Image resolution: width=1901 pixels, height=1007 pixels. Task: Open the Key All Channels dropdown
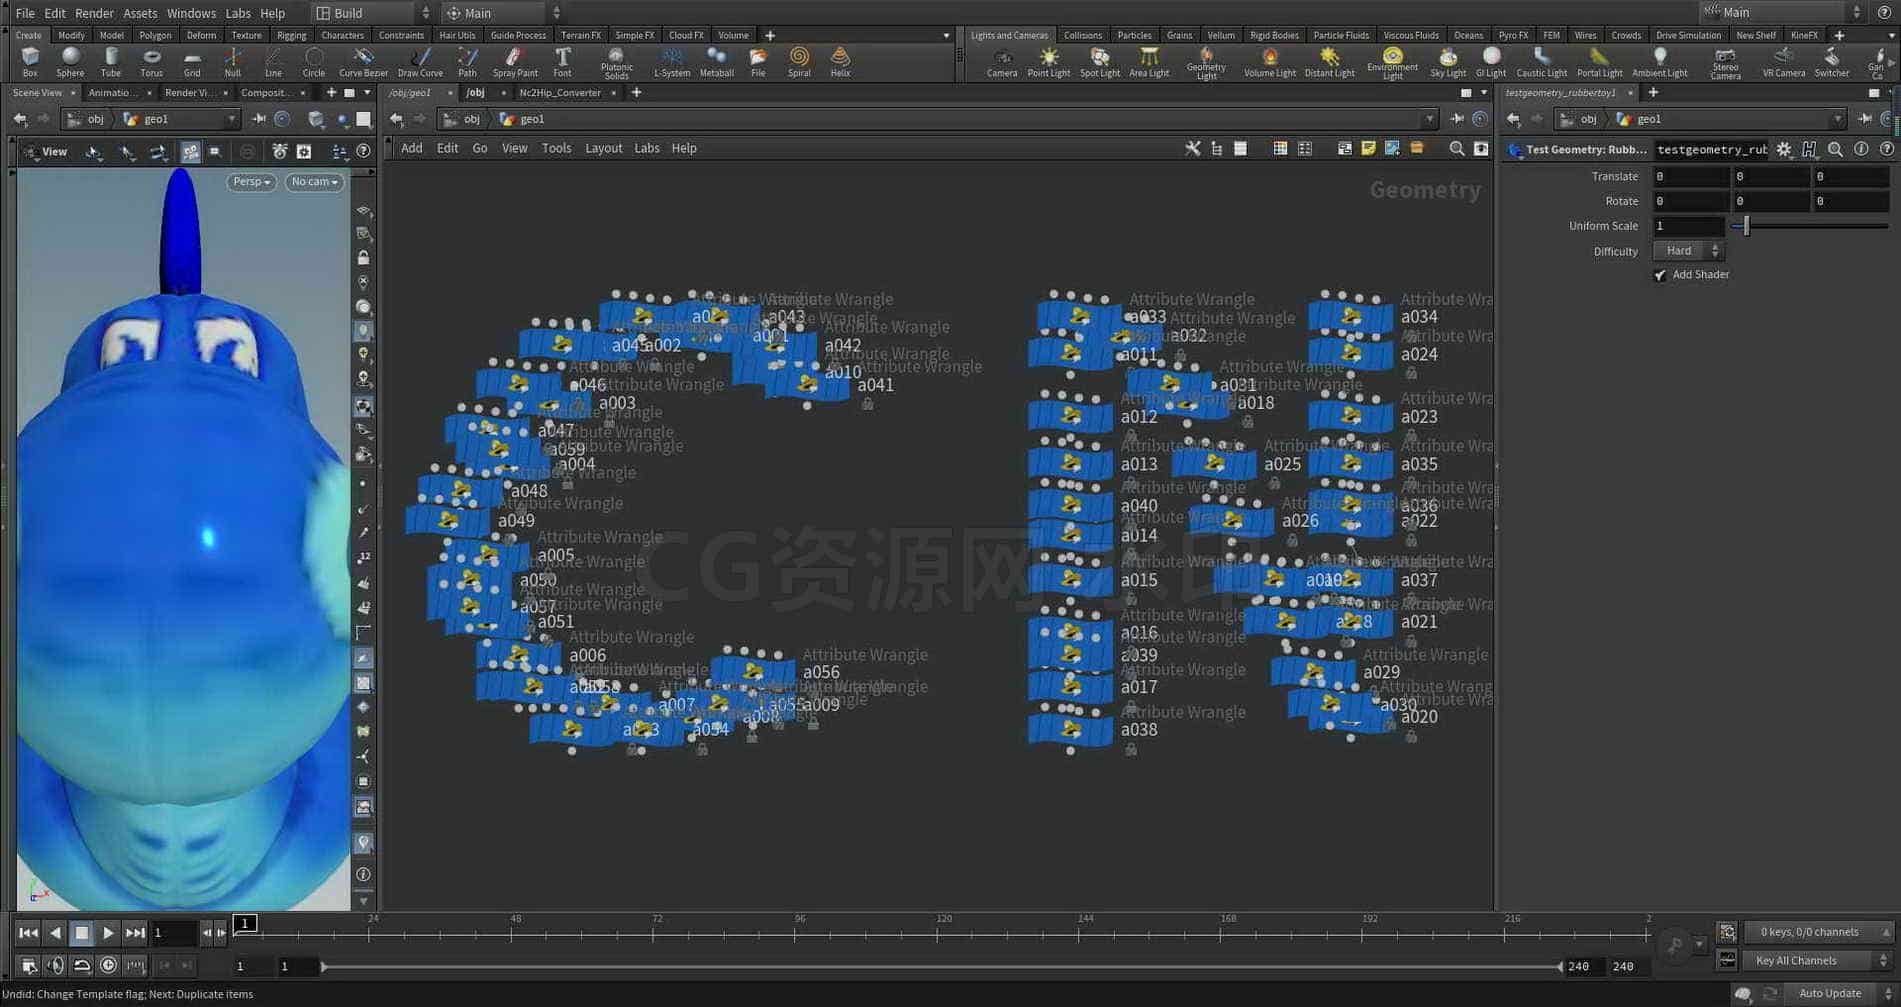[1819, 961]
